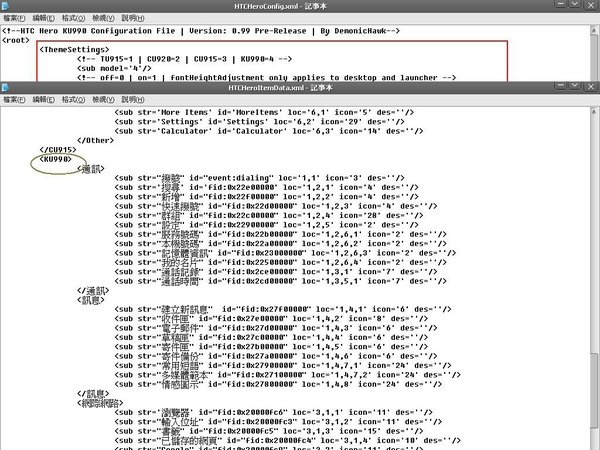Click the </Other> closing tag
Screen dimensions: 600x450
[x=95, y=140]
